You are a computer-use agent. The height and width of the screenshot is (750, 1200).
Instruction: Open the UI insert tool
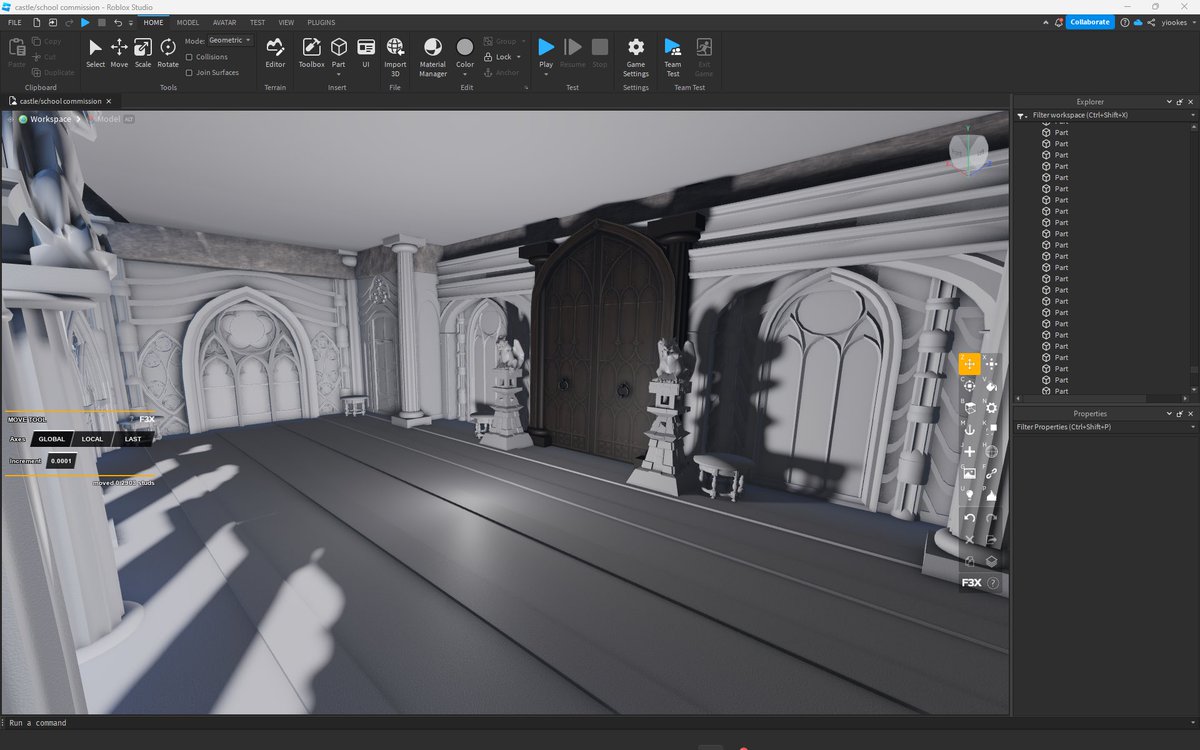click(x=366, y=54)
